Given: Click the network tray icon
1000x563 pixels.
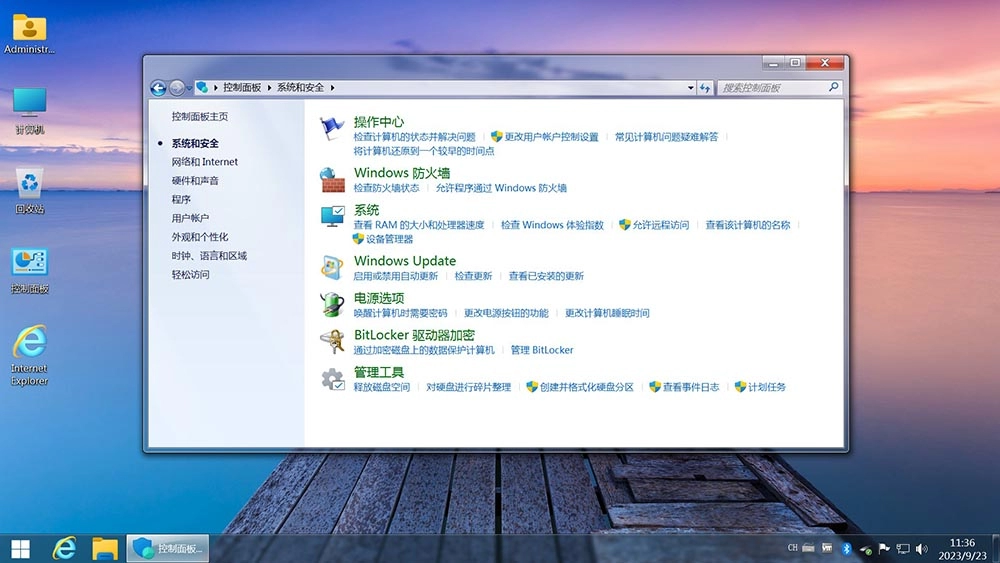Looking at the screenshot, I should pyautogui.click(x=903, y=548).
